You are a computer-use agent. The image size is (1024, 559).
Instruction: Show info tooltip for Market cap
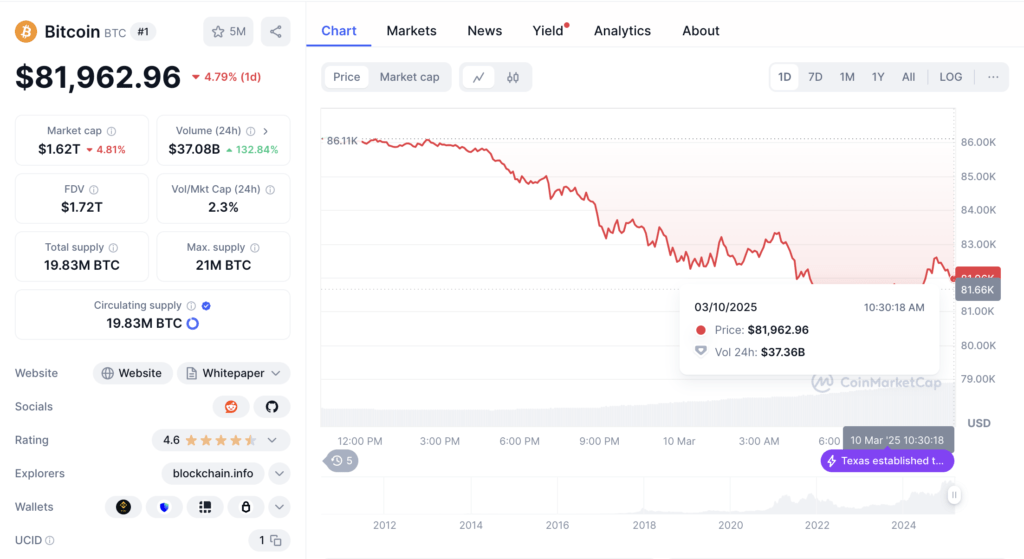click(x=112, y=131)
